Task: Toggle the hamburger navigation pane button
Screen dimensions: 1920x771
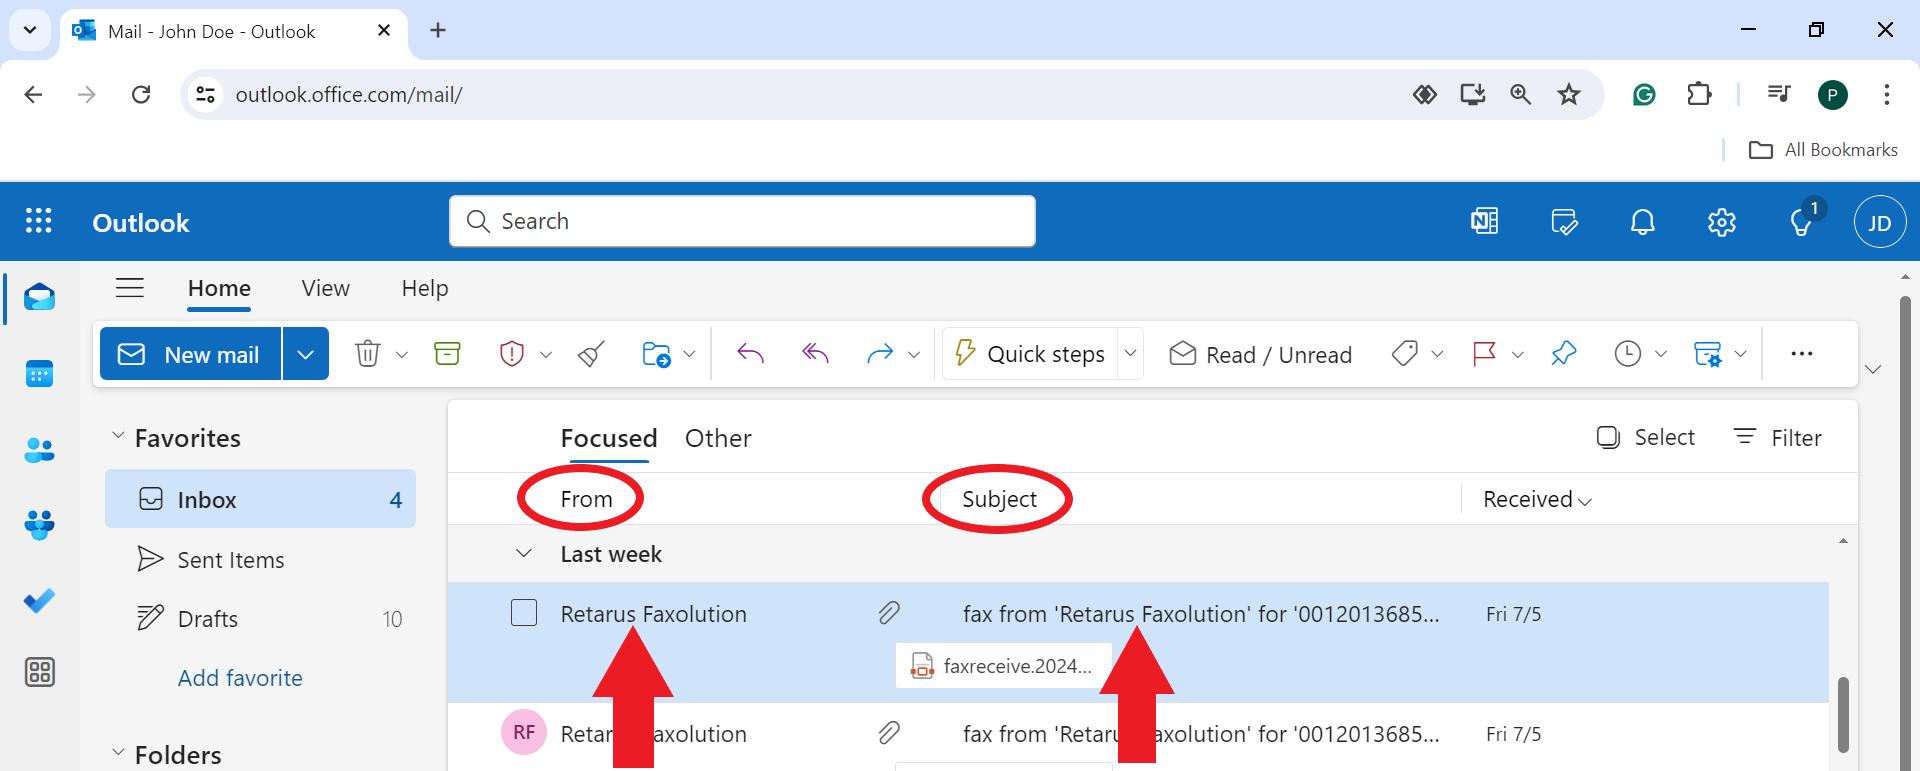Action: coord(130,289)
